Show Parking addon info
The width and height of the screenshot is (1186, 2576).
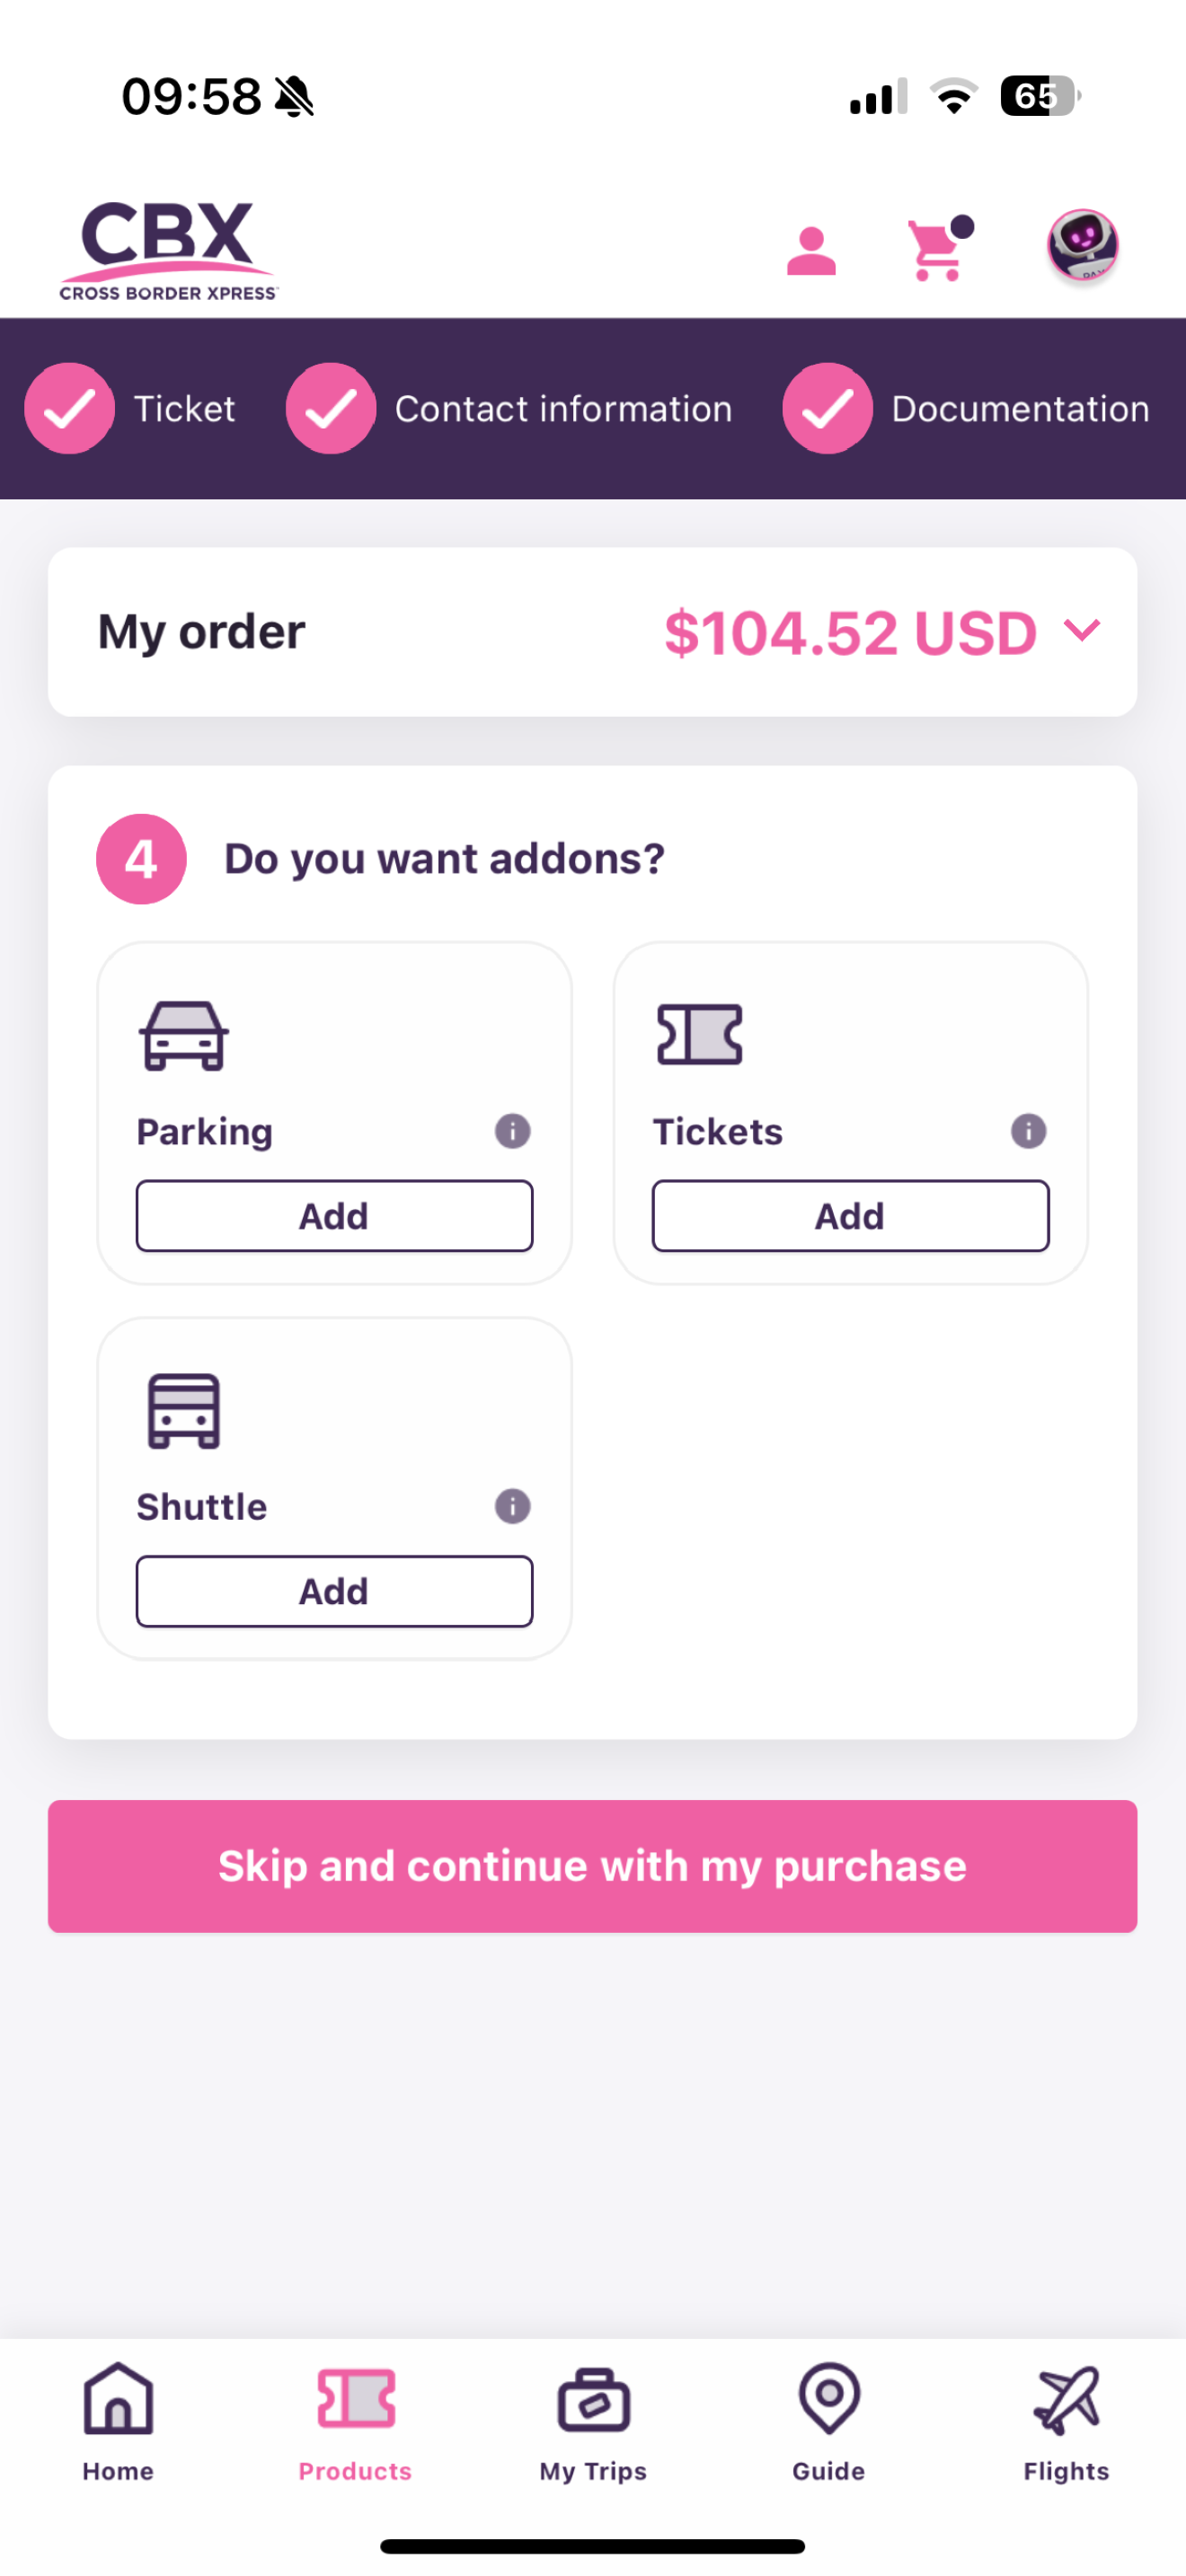513,1131
